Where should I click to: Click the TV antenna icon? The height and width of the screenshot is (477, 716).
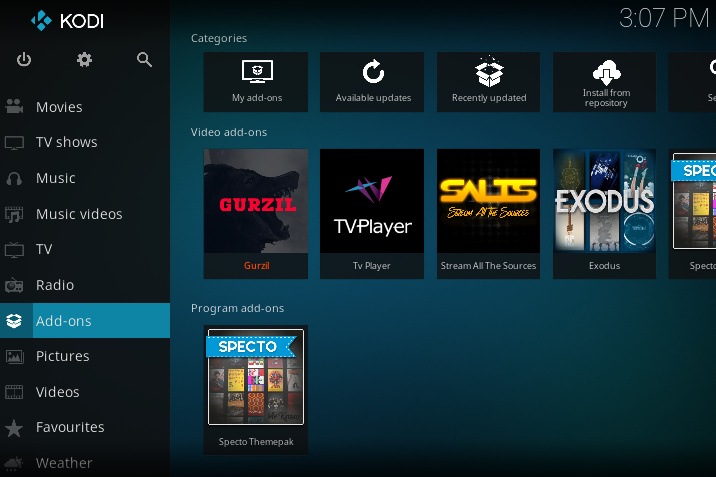pos(14,250)
